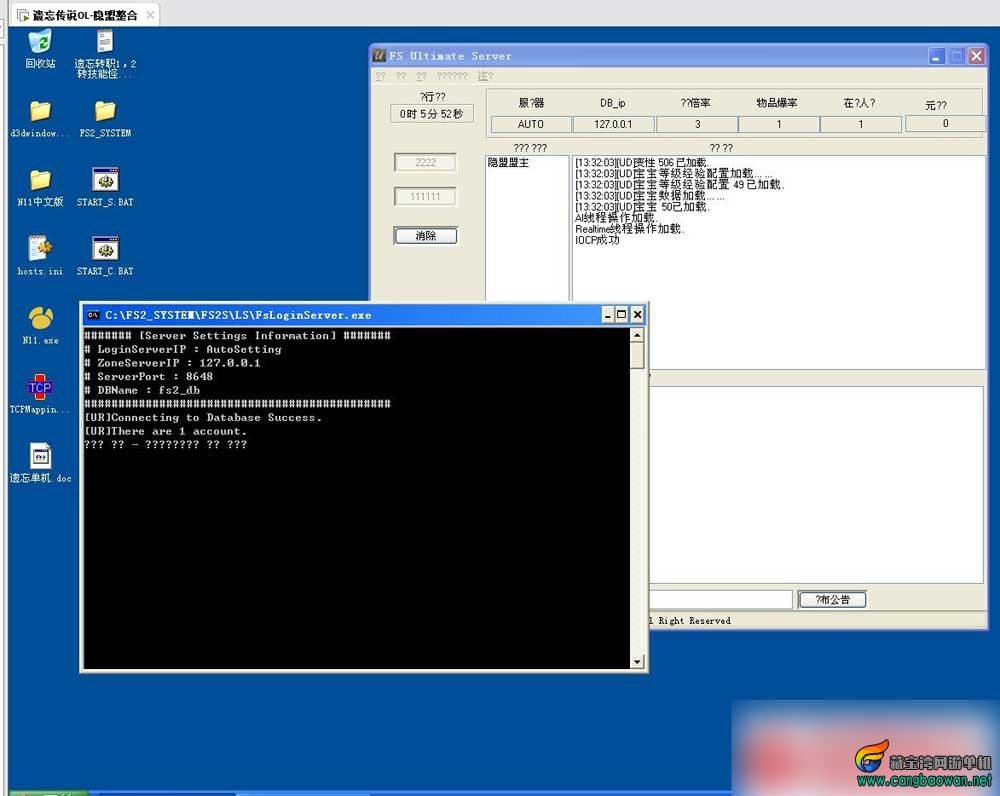Click the IOCP成功 log line
The width and height of the screenshot is (1000, 796).
(597, 240)
